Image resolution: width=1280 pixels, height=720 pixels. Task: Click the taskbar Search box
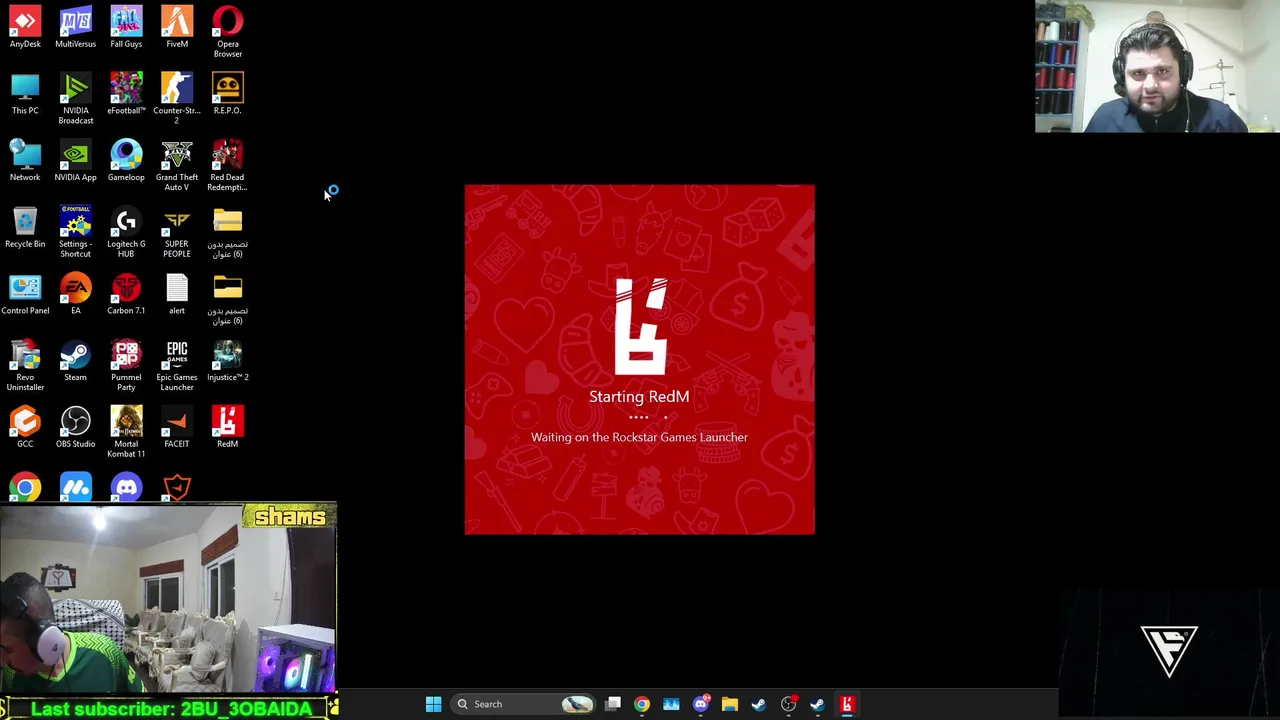click(x=523, y=704)
